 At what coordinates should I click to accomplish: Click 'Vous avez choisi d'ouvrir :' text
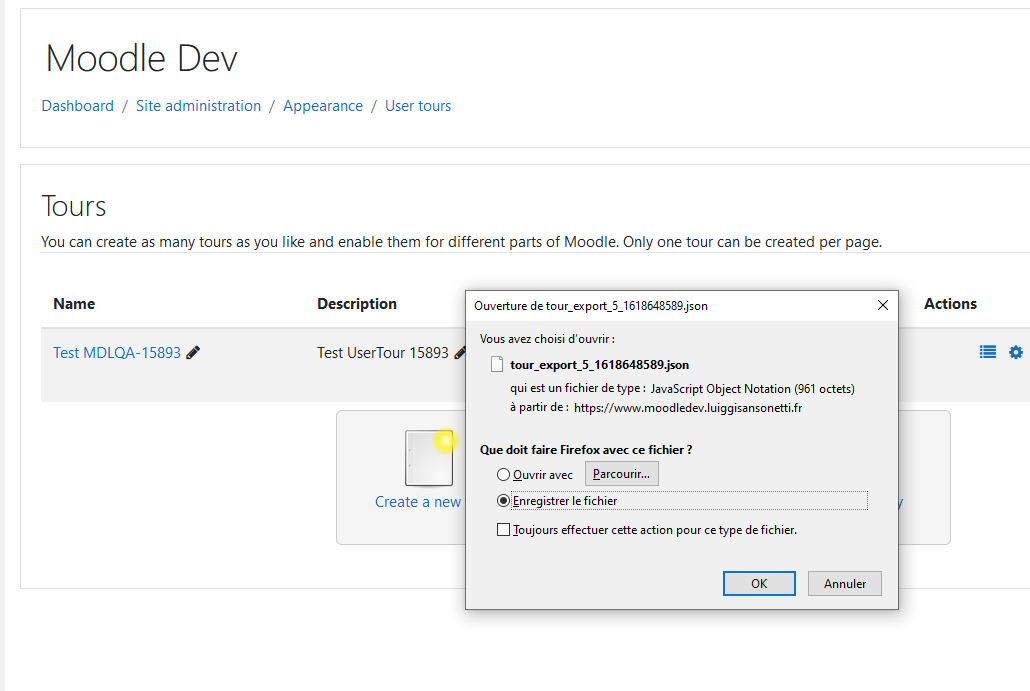(547, 339)
